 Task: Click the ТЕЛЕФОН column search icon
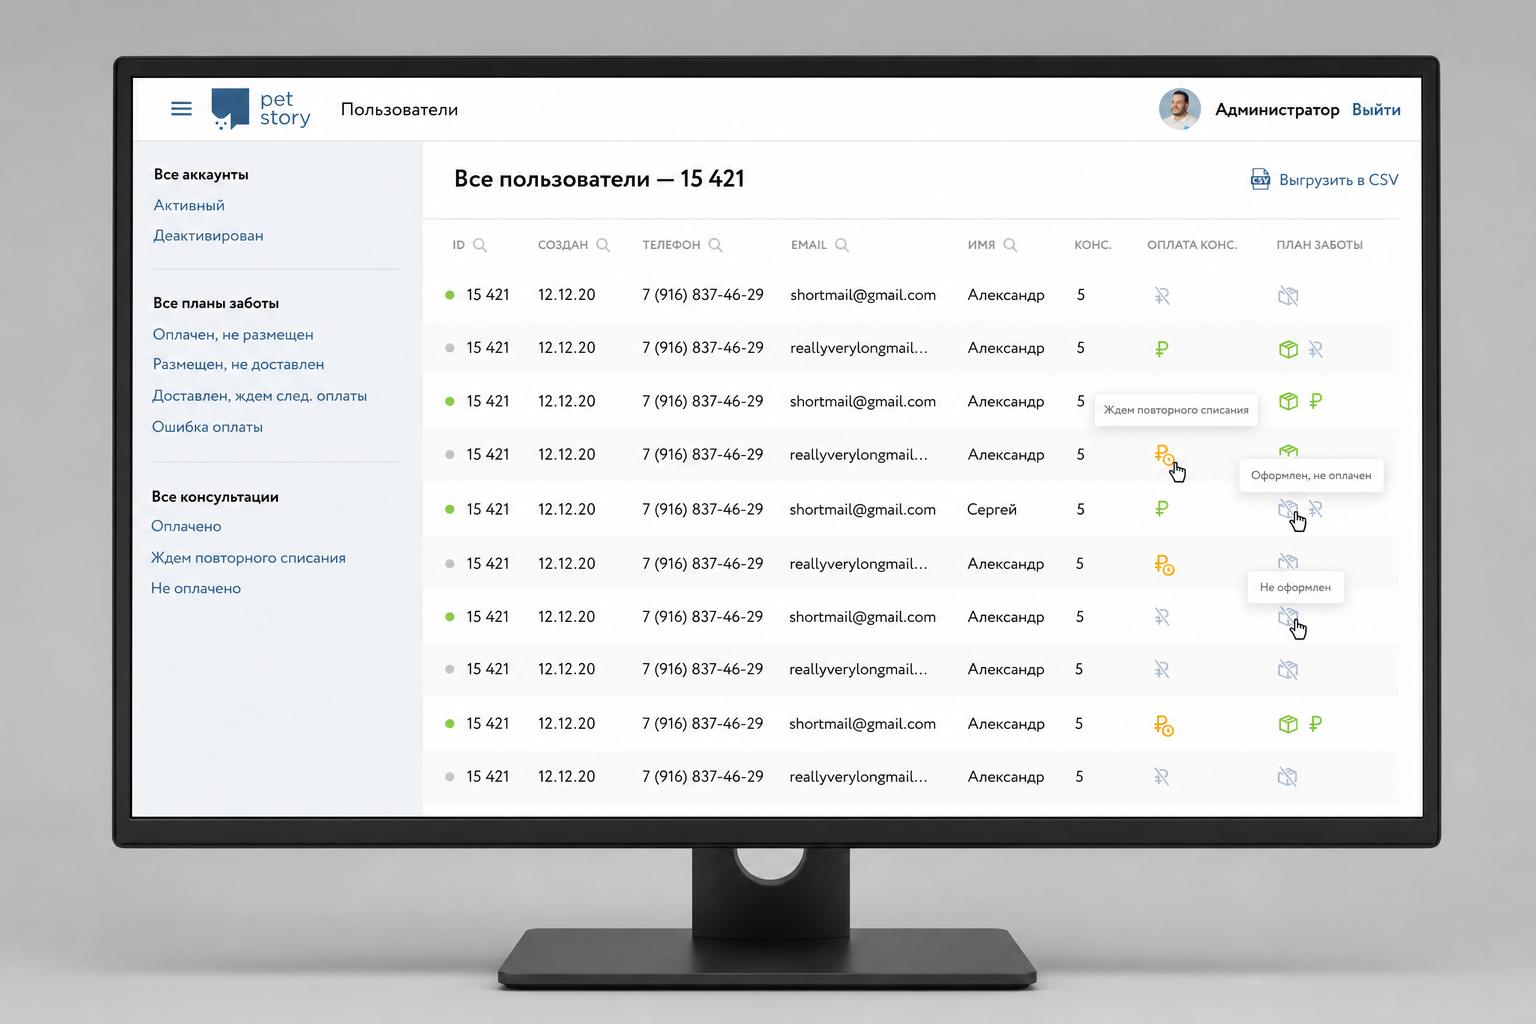coord(715,245)
